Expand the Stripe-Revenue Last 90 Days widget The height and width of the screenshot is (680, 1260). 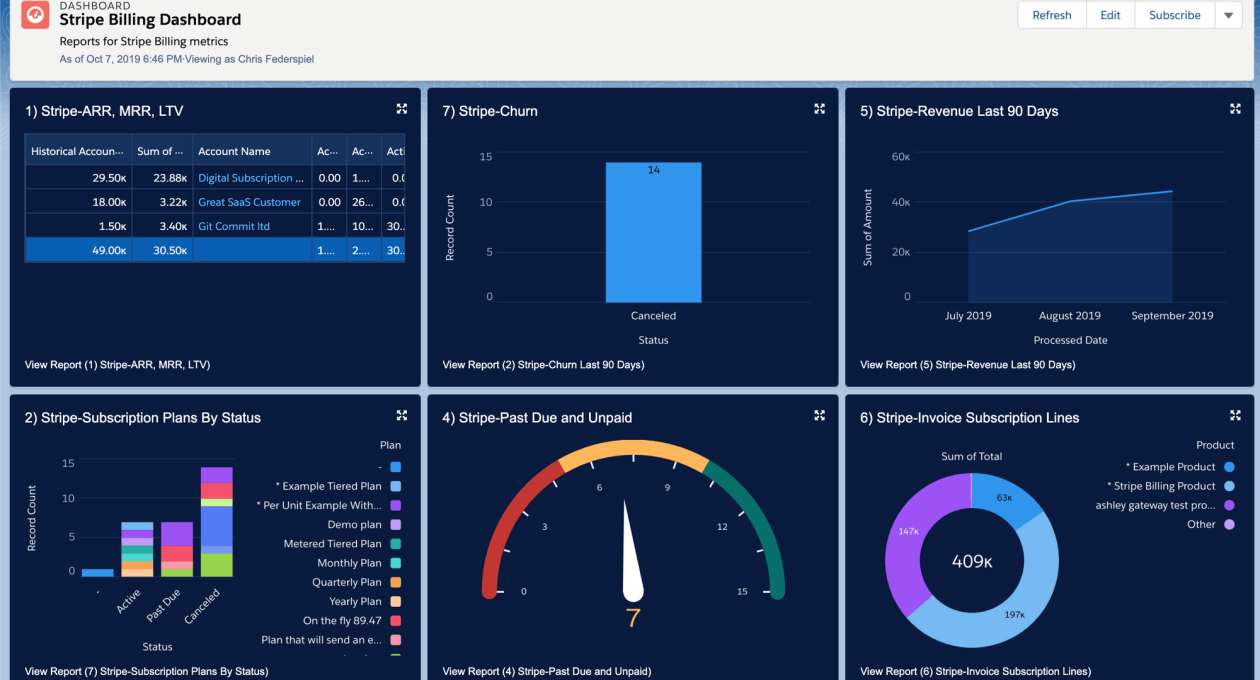point(1235,109)
